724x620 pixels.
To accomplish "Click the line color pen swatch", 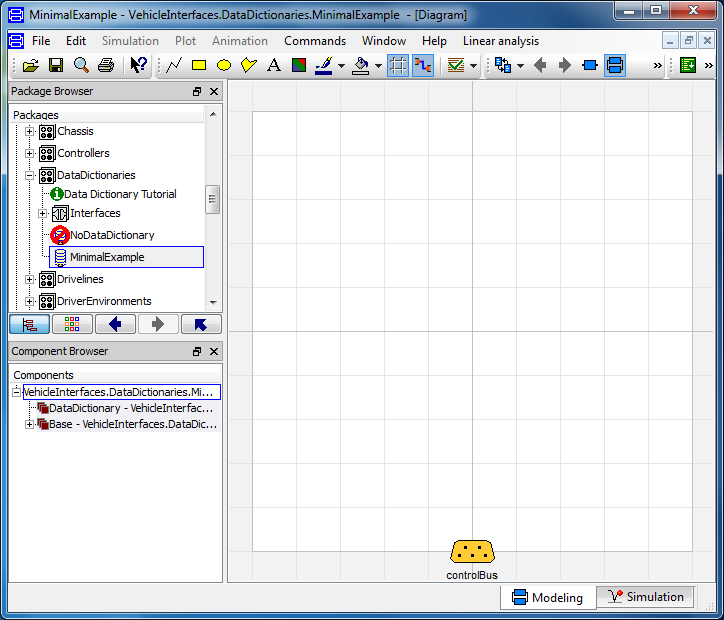I will point(323,65).
